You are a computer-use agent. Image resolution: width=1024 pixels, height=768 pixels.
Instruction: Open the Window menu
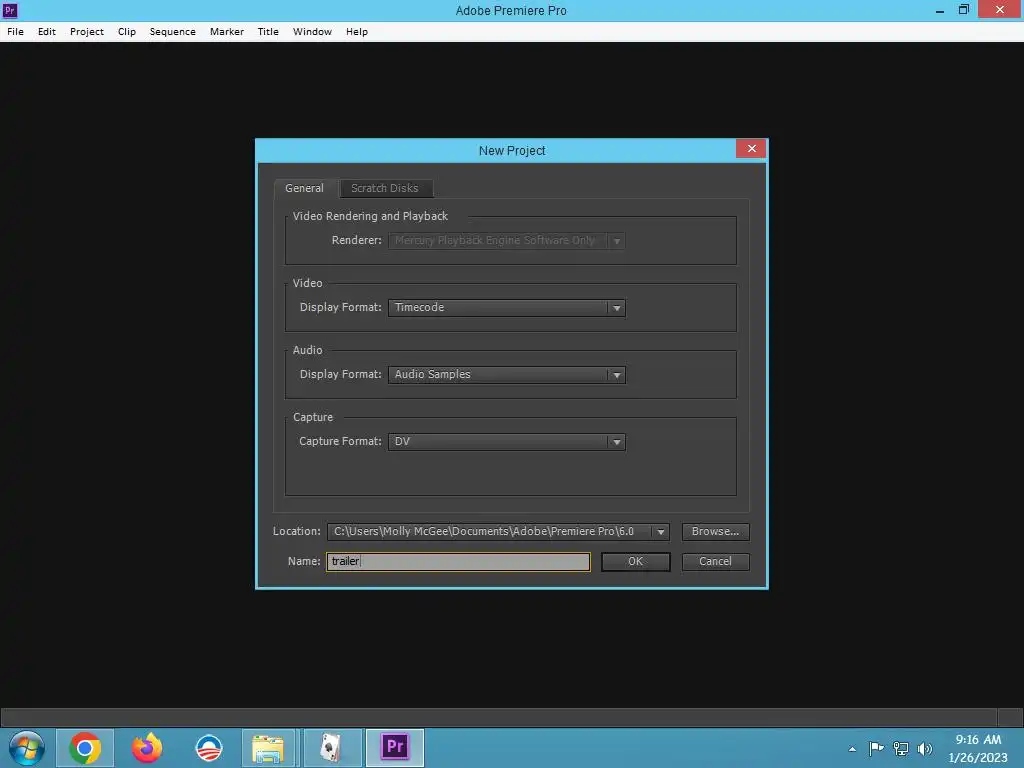pyautogui.click(x=312, y=31)
